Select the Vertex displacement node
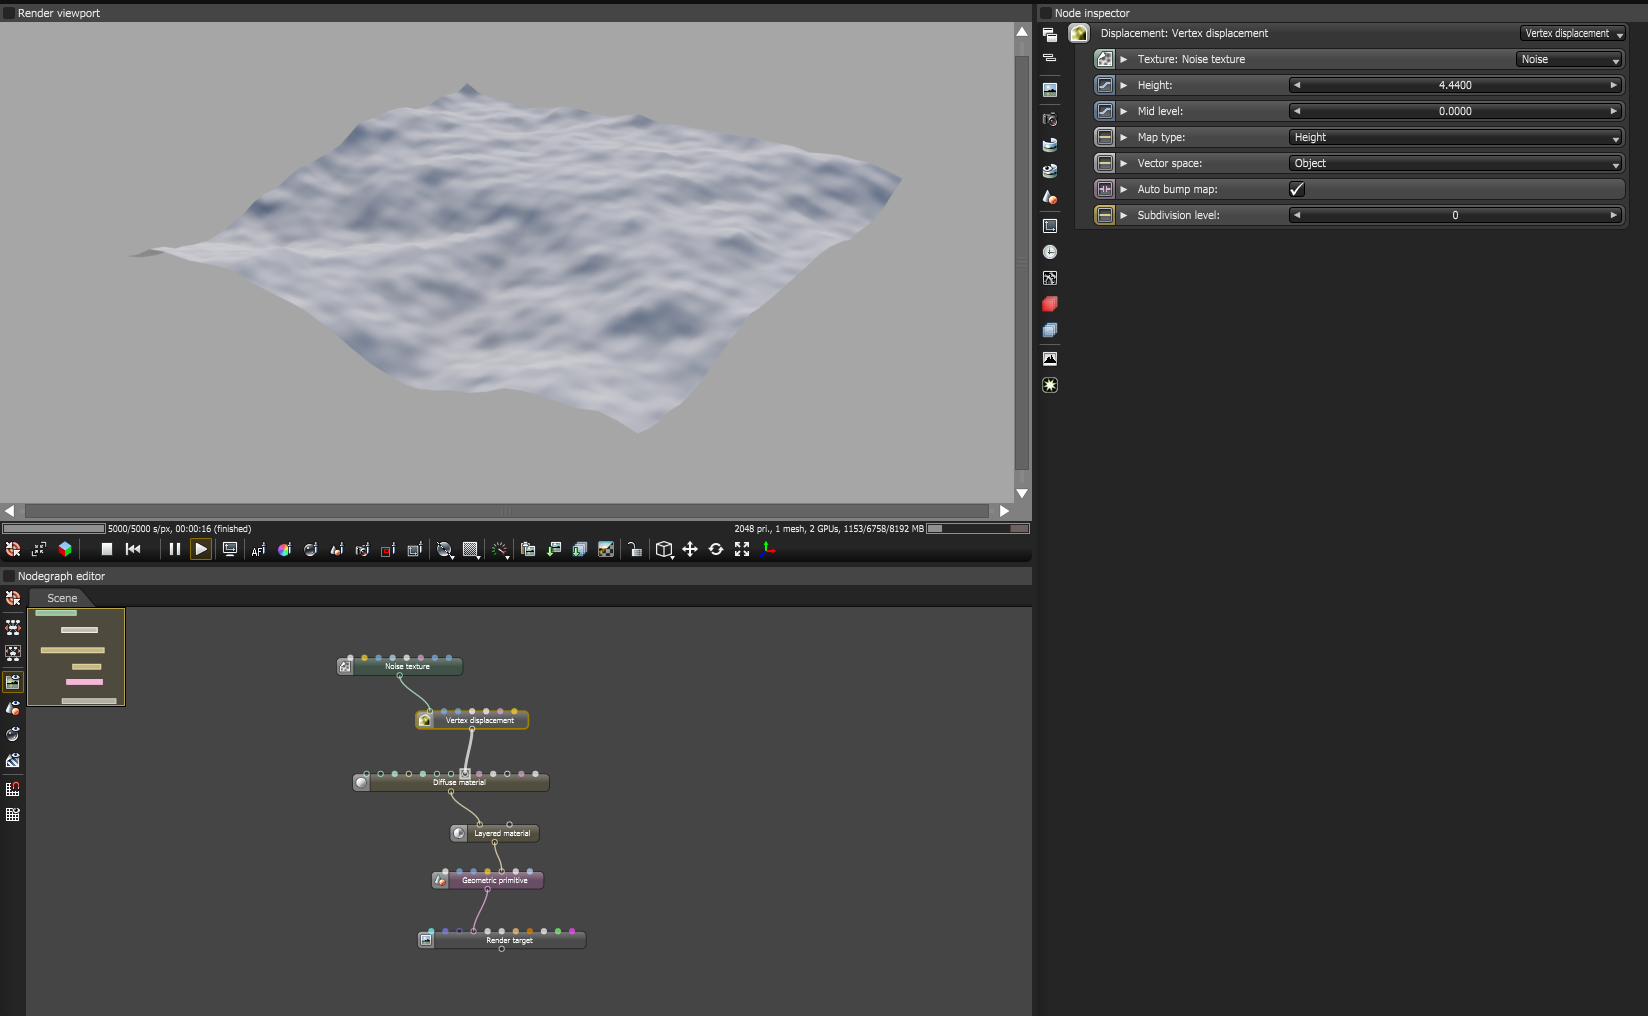The image size is (1648, 1016). point(472,720)
